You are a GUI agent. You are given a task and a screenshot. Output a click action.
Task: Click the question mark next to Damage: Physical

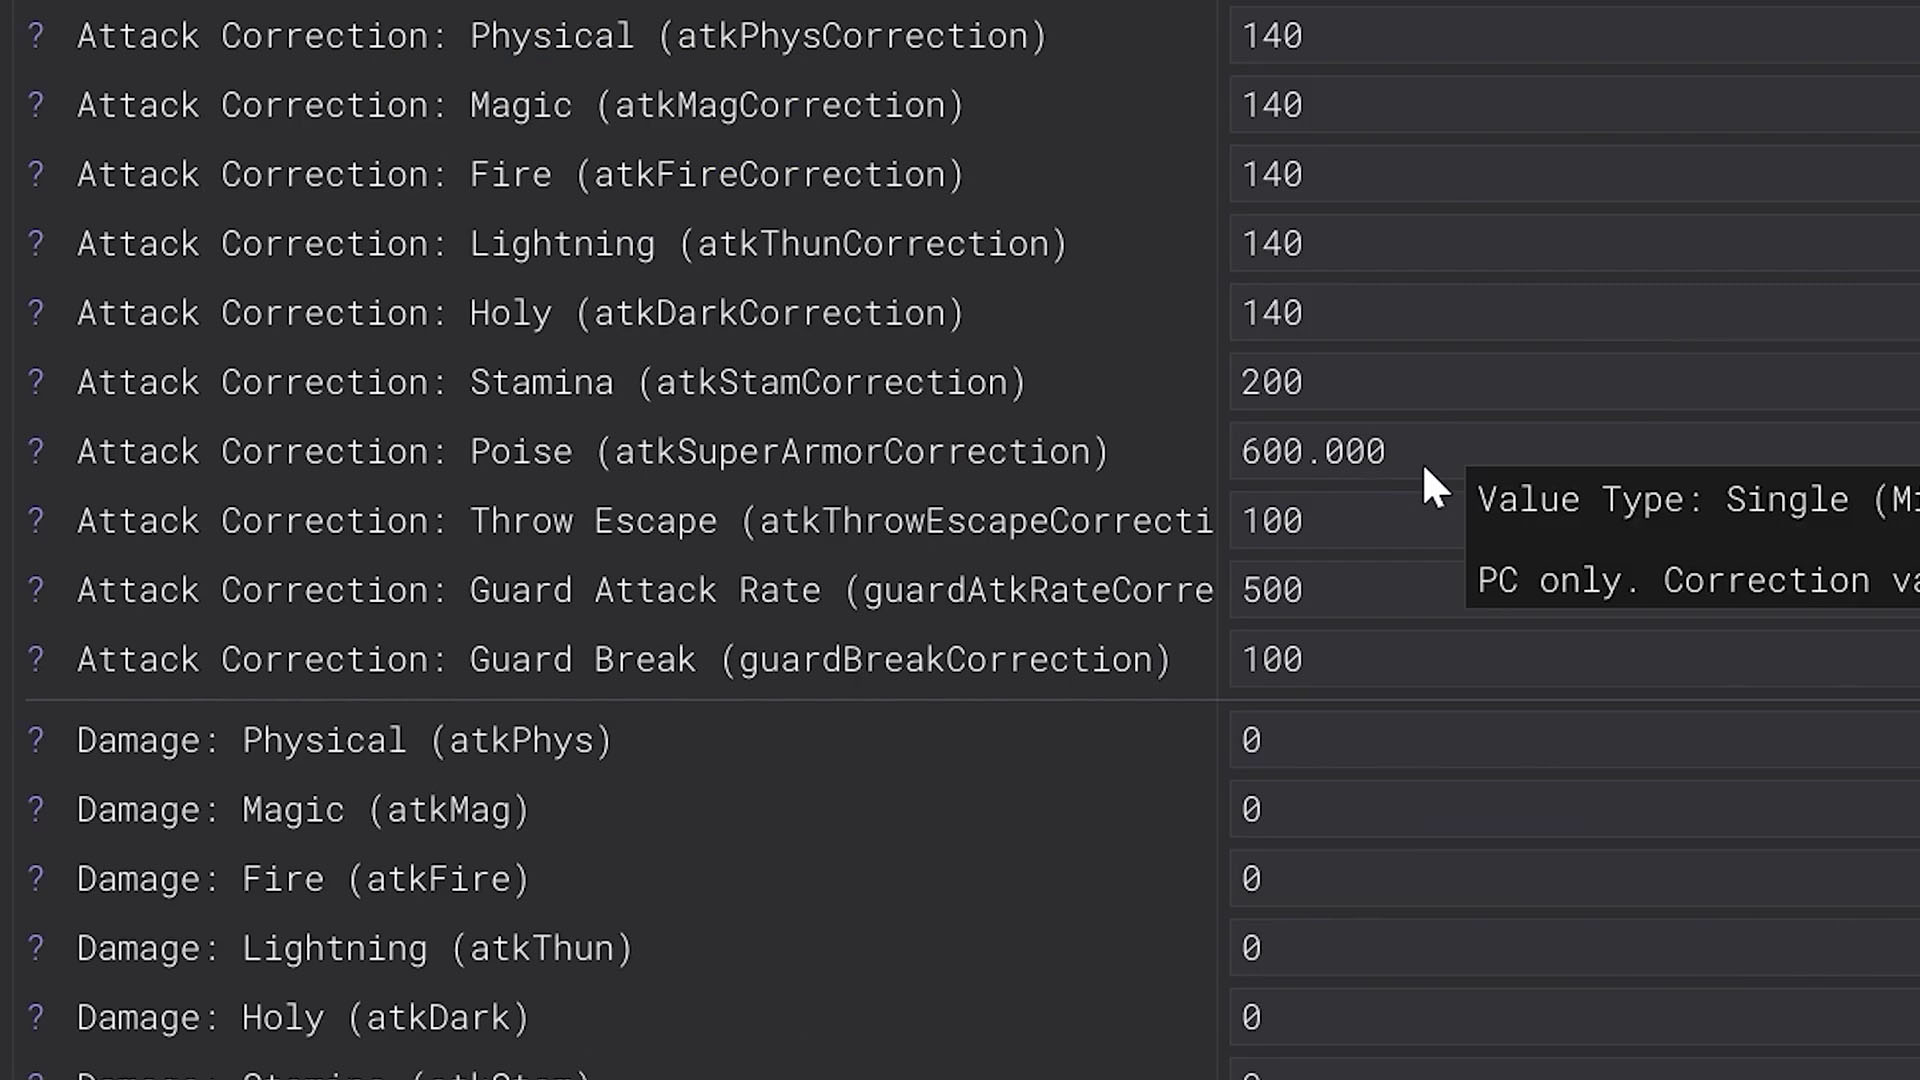point(36,740)
